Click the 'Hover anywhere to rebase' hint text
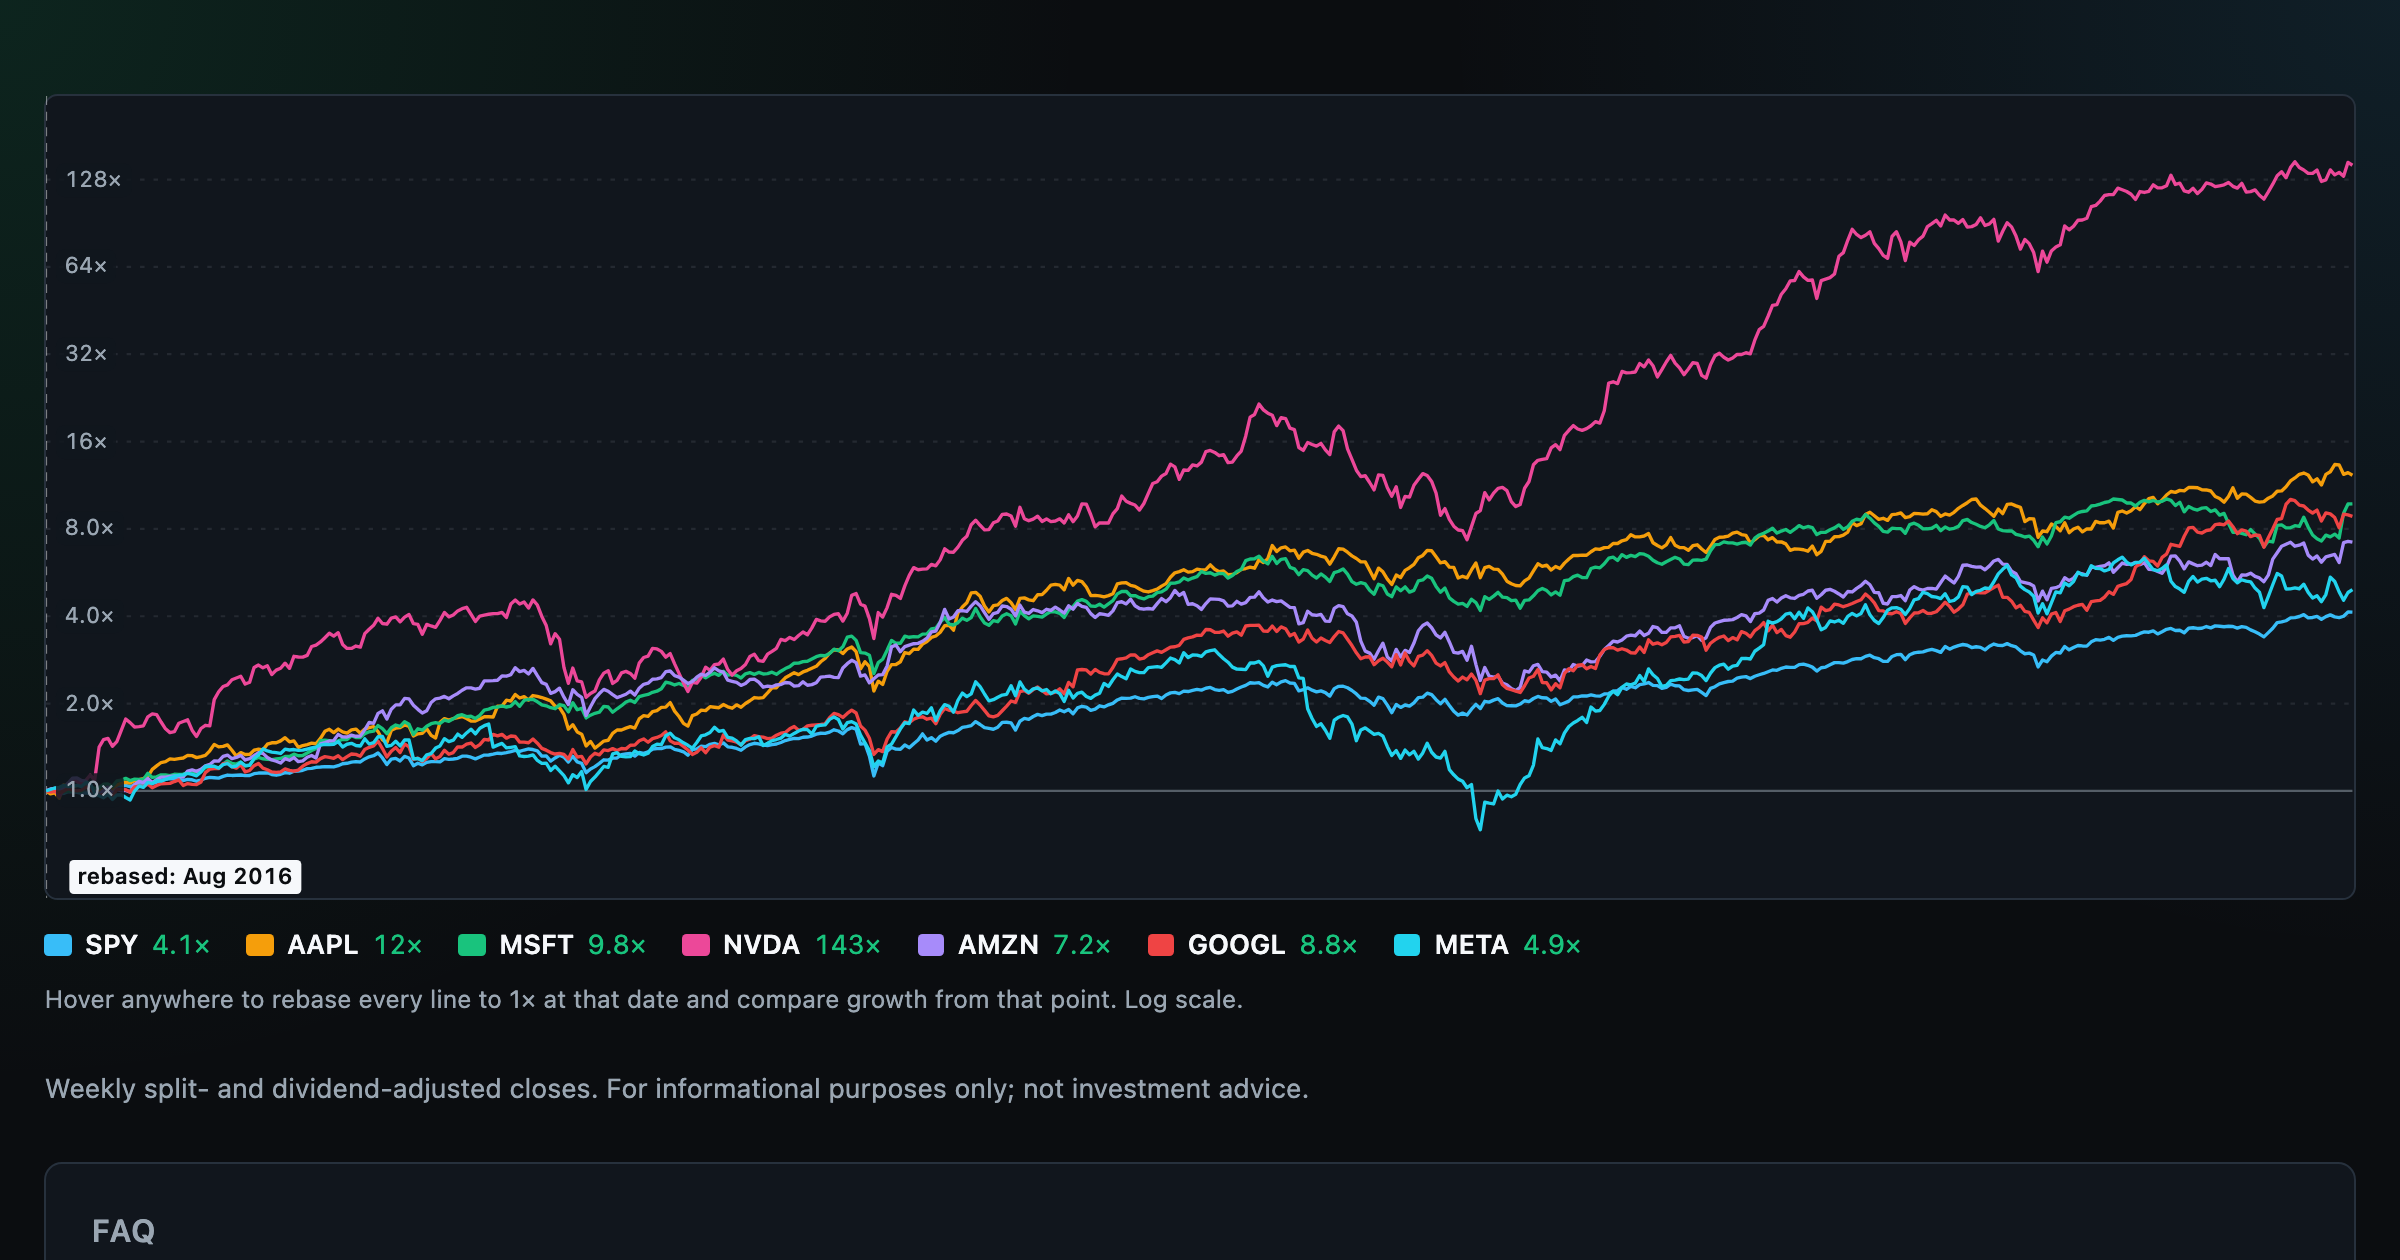Viewport: 2400px width, 1260px height. [644, 1000]
